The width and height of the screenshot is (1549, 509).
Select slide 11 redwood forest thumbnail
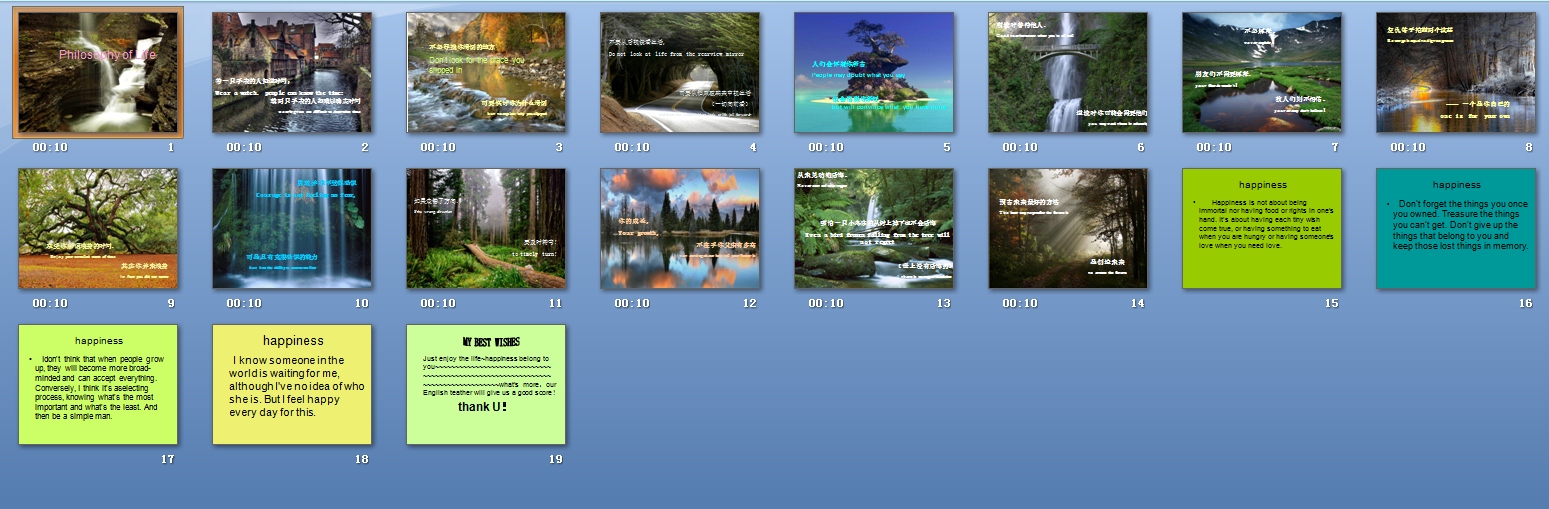point(486,228)
